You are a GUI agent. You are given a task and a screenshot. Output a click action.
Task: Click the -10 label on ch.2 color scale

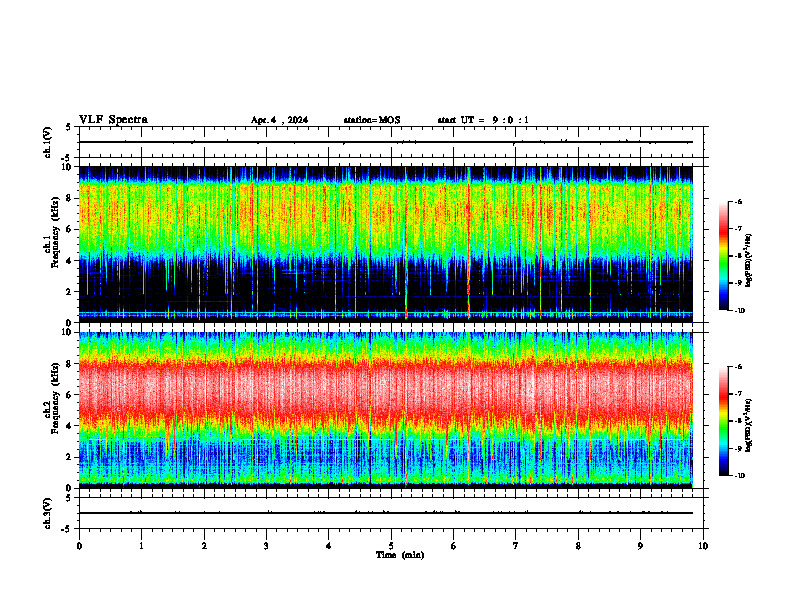[x=740, y=476]
